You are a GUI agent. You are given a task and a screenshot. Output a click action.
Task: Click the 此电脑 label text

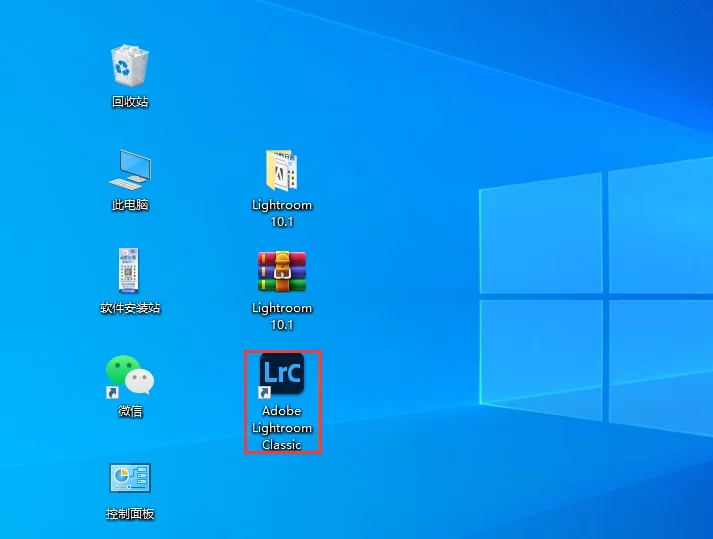130,205
